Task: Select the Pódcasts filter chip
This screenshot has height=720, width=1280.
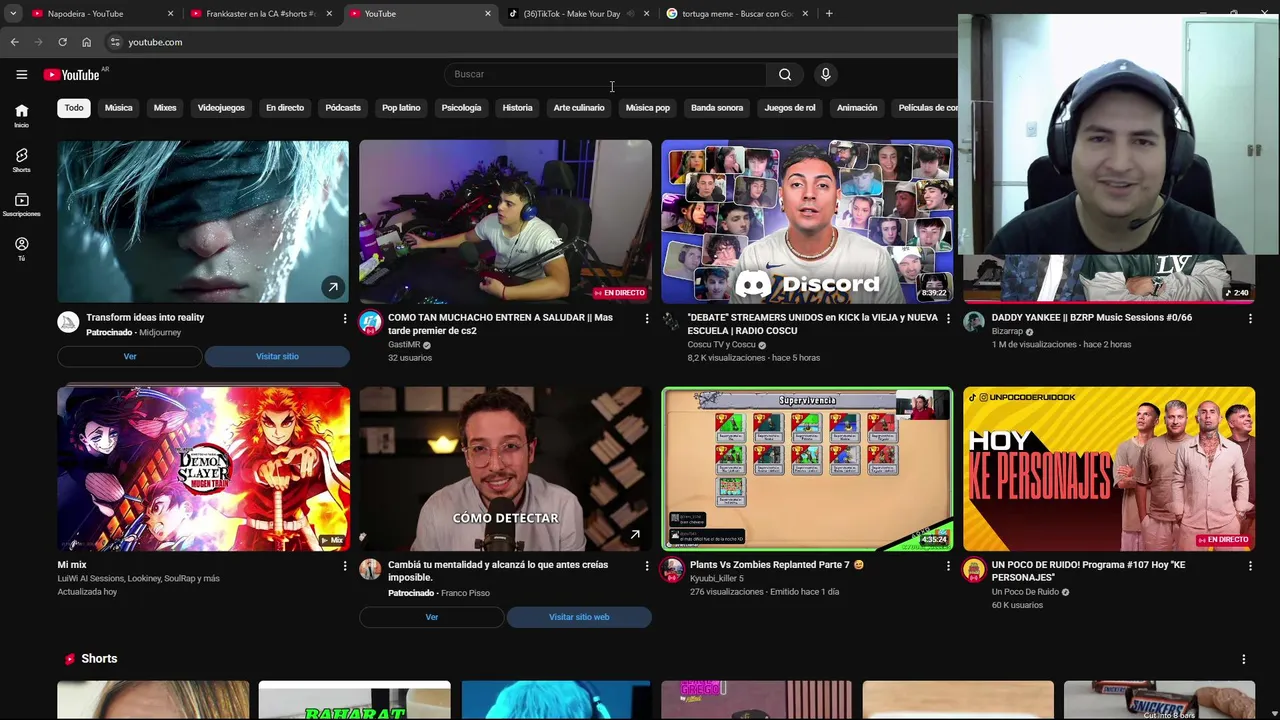Action: [x=343, y=108]
